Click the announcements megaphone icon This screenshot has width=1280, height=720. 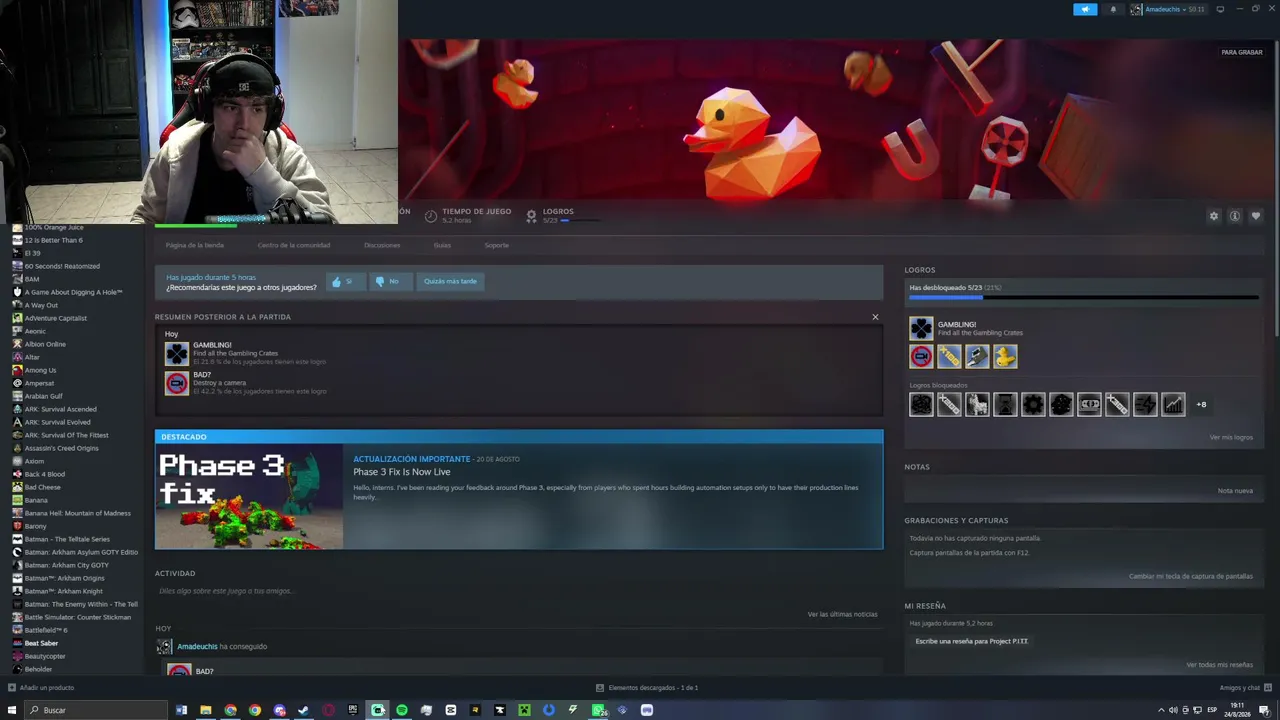pos(1085,9)
